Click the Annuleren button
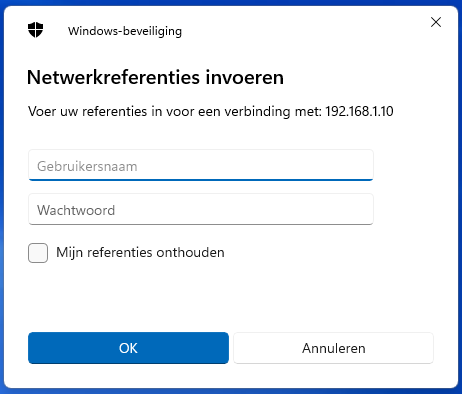The image size is (462, 394). click(334, 348)
